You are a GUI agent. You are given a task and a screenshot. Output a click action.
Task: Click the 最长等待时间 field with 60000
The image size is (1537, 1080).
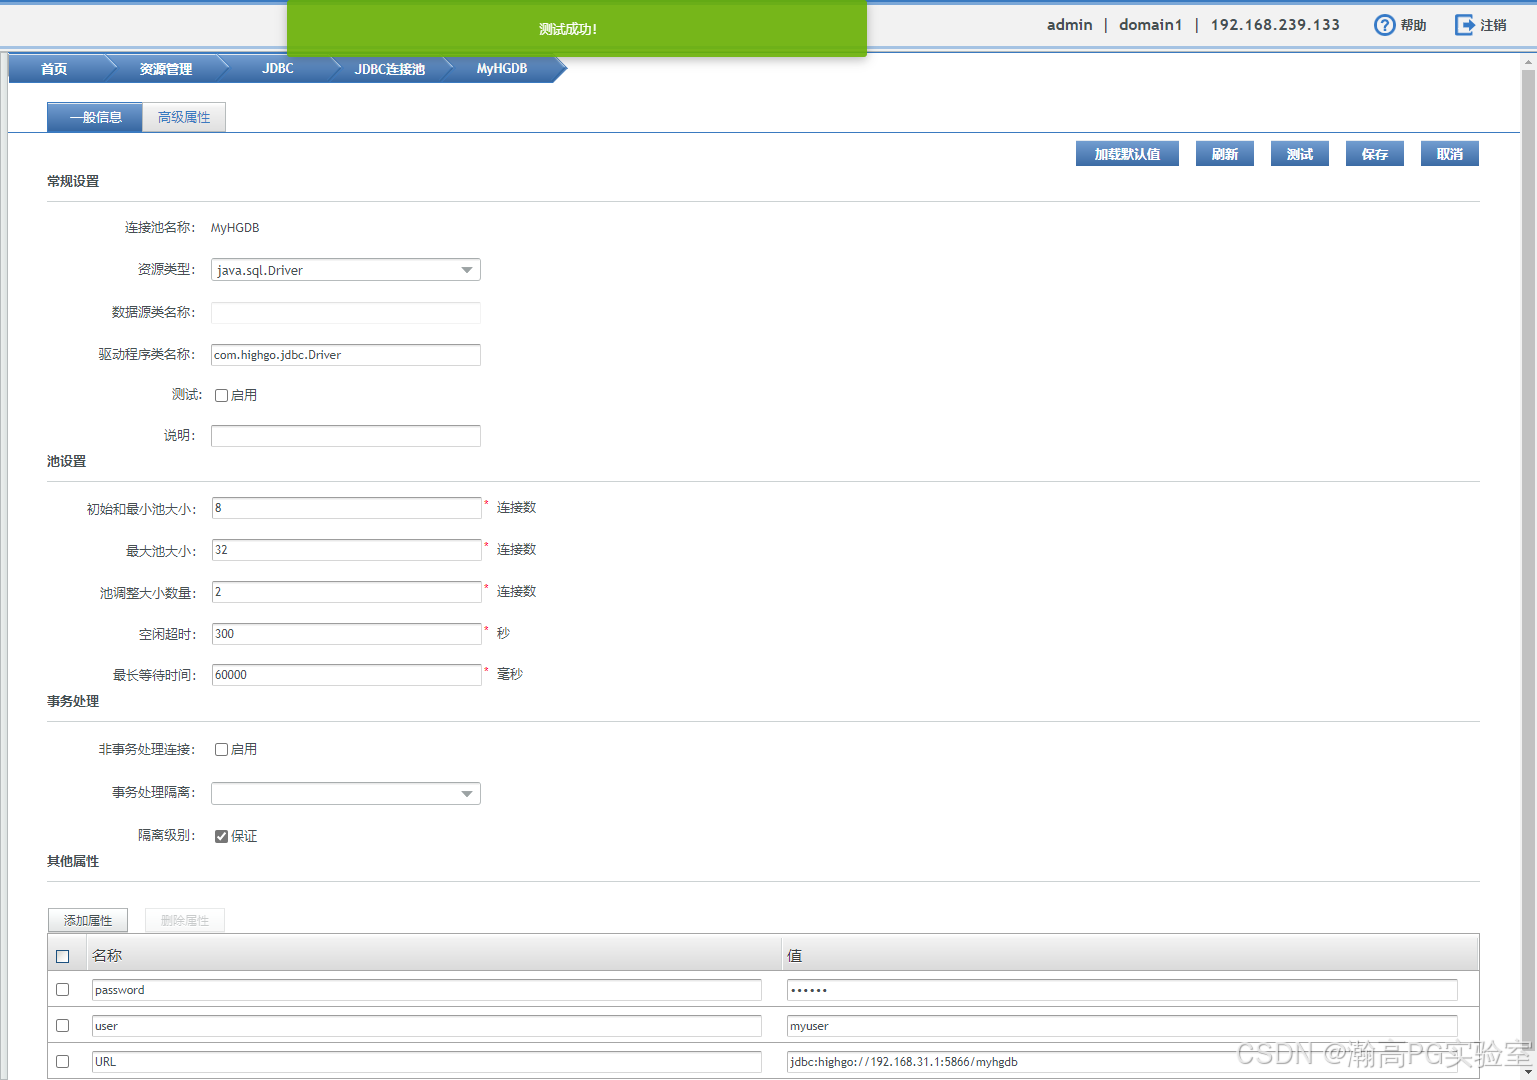point(346,675)
